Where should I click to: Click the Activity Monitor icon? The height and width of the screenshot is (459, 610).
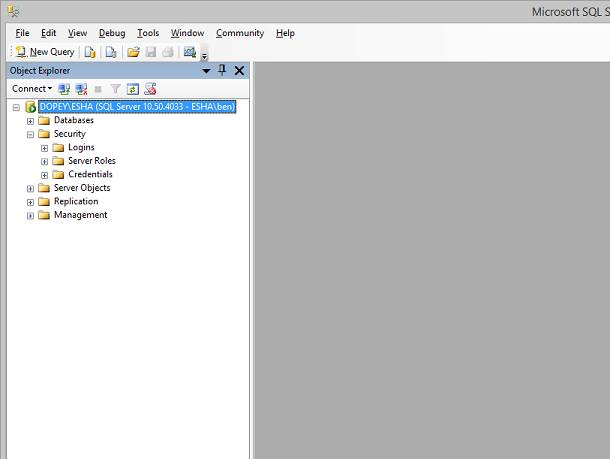coord(190,52)
